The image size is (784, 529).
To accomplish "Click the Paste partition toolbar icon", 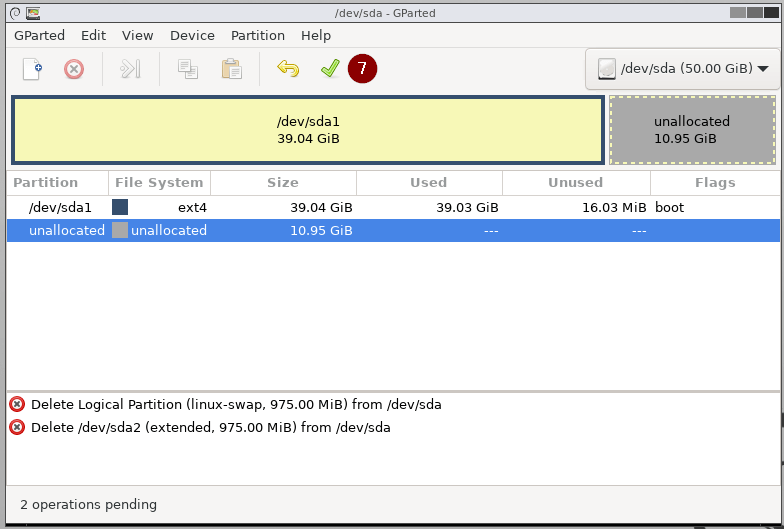I will click(x=232, y=69).
